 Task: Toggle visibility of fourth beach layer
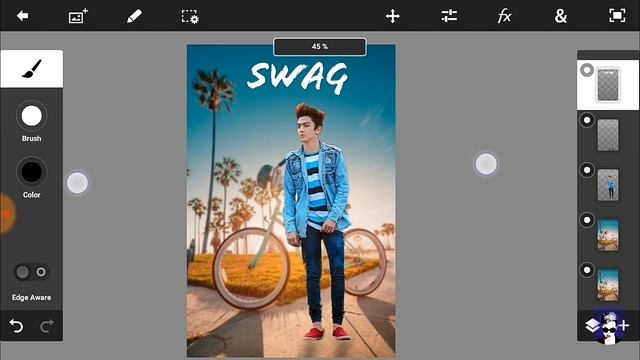(587, 220)
